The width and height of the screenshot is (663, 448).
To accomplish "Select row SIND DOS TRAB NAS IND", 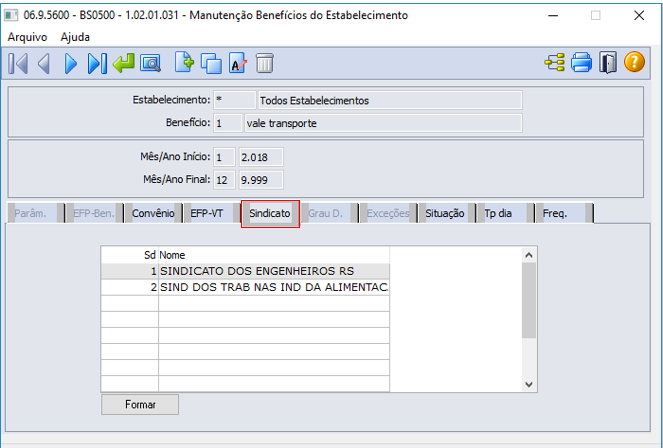I will [x=245, y=287].
